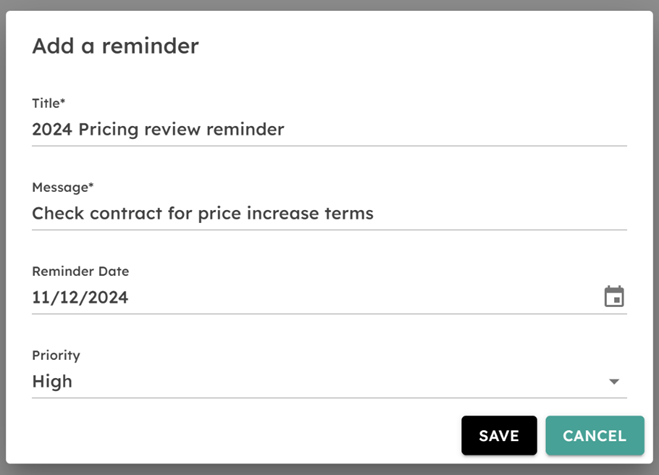Focus the Title input field
The height and width of the screenshot is (475, 659).
pos(329,129)
